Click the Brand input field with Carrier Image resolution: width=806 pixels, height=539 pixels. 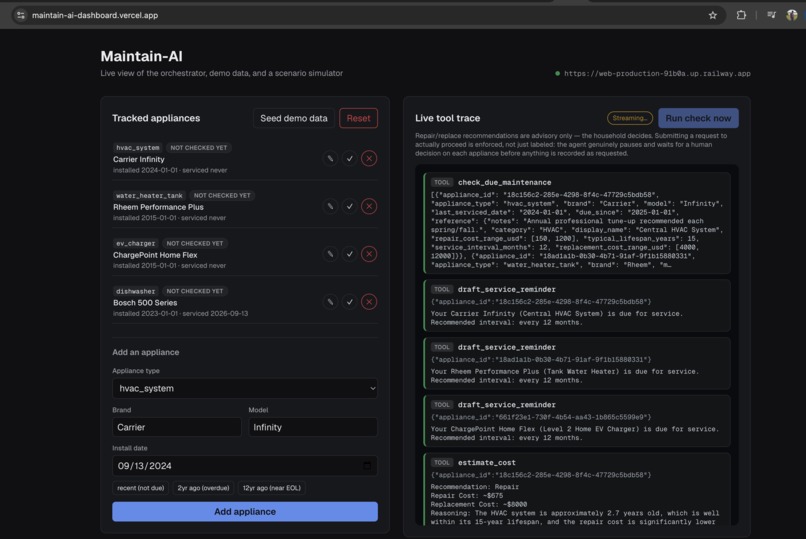(177, 427)
